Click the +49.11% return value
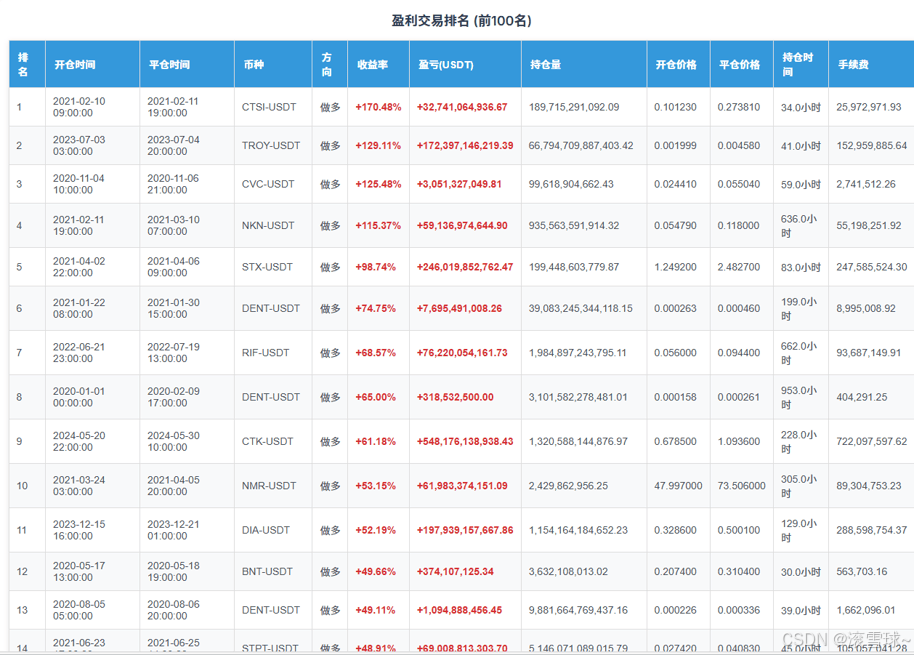Screen dimensions: 915x655 click(x=375, y=611)
